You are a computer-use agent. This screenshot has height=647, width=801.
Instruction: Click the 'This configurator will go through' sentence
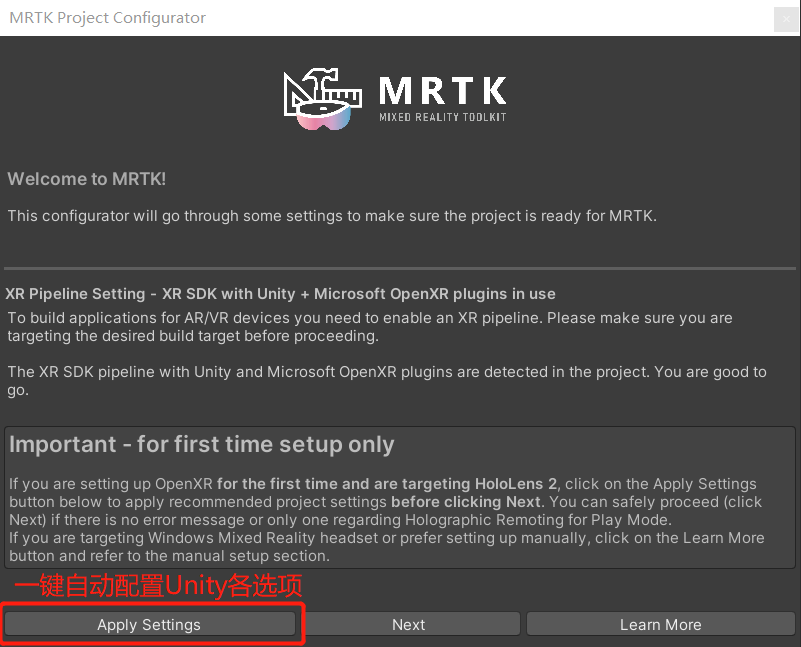click(332, 216)
